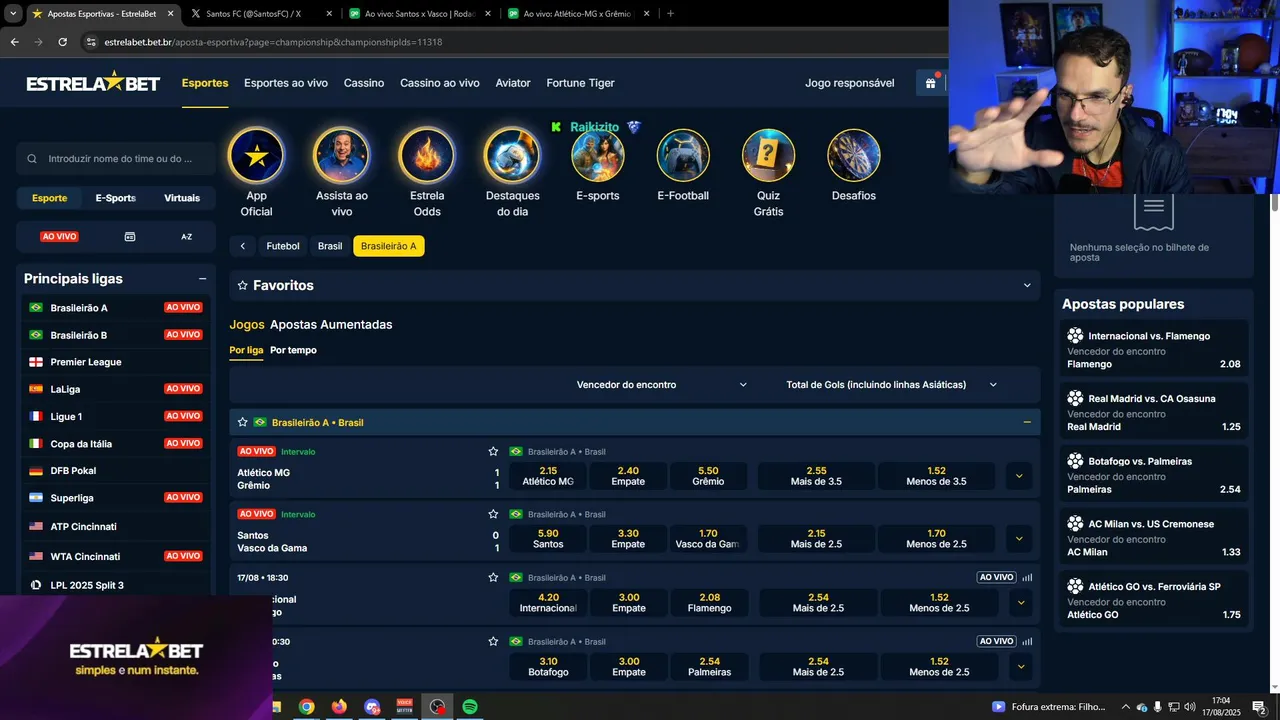The height and width of the screenshot is (720, 1280).
Task: Click the browser reload button
Action: point(62,42)
